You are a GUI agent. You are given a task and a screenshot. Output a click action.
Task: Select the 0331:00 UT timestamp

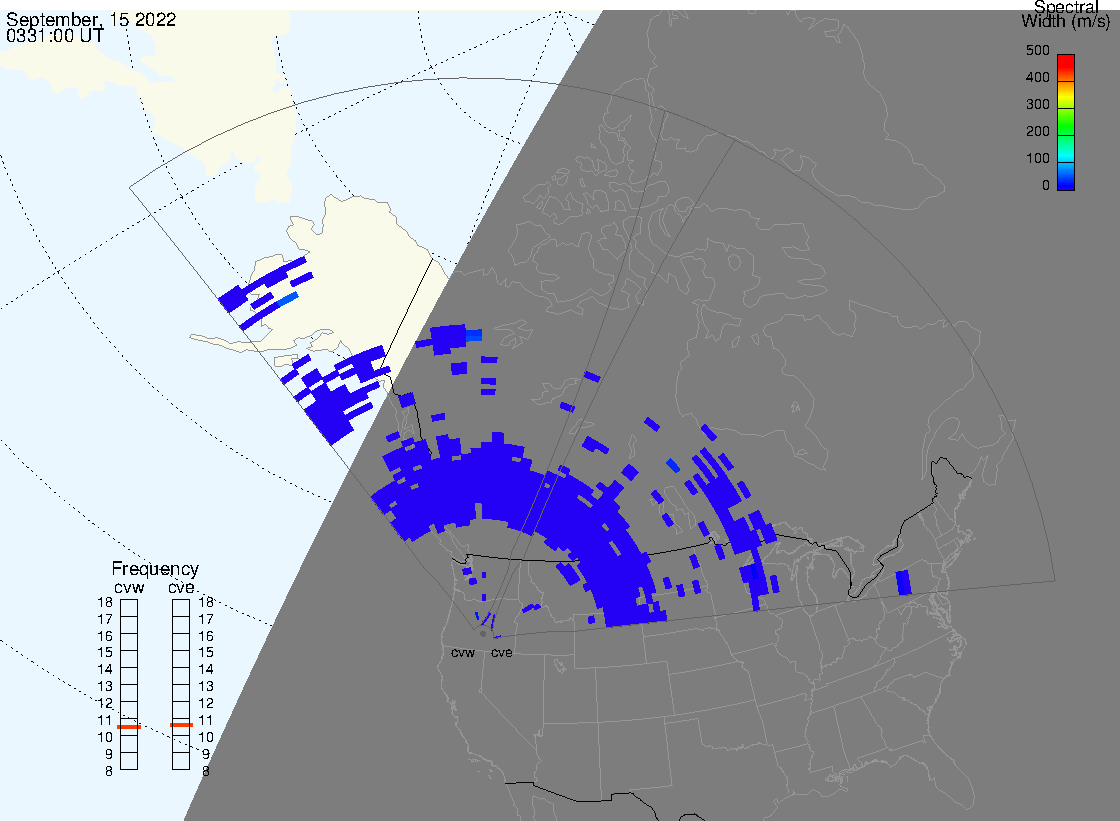(55, 35)
